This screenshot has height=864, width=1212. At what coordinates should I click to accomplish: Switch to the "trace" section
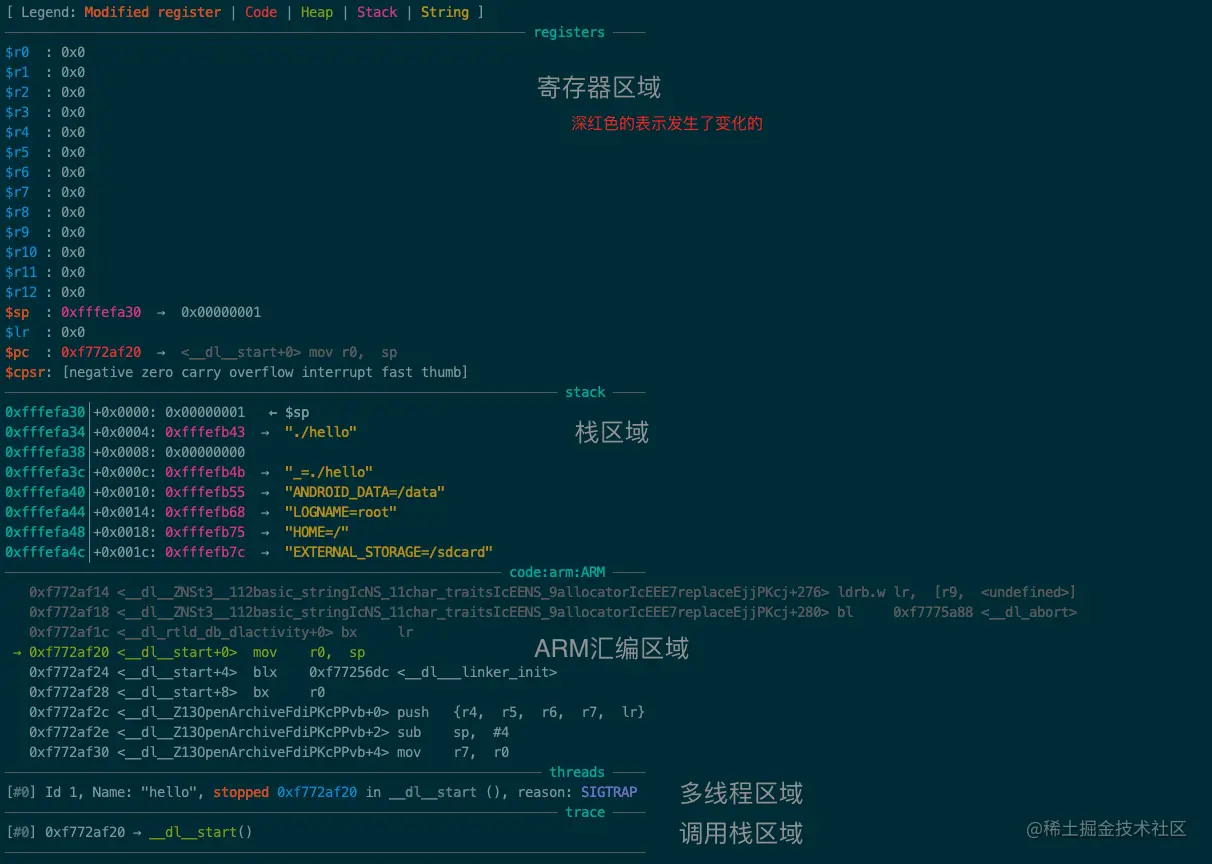[x=585, y=811]
